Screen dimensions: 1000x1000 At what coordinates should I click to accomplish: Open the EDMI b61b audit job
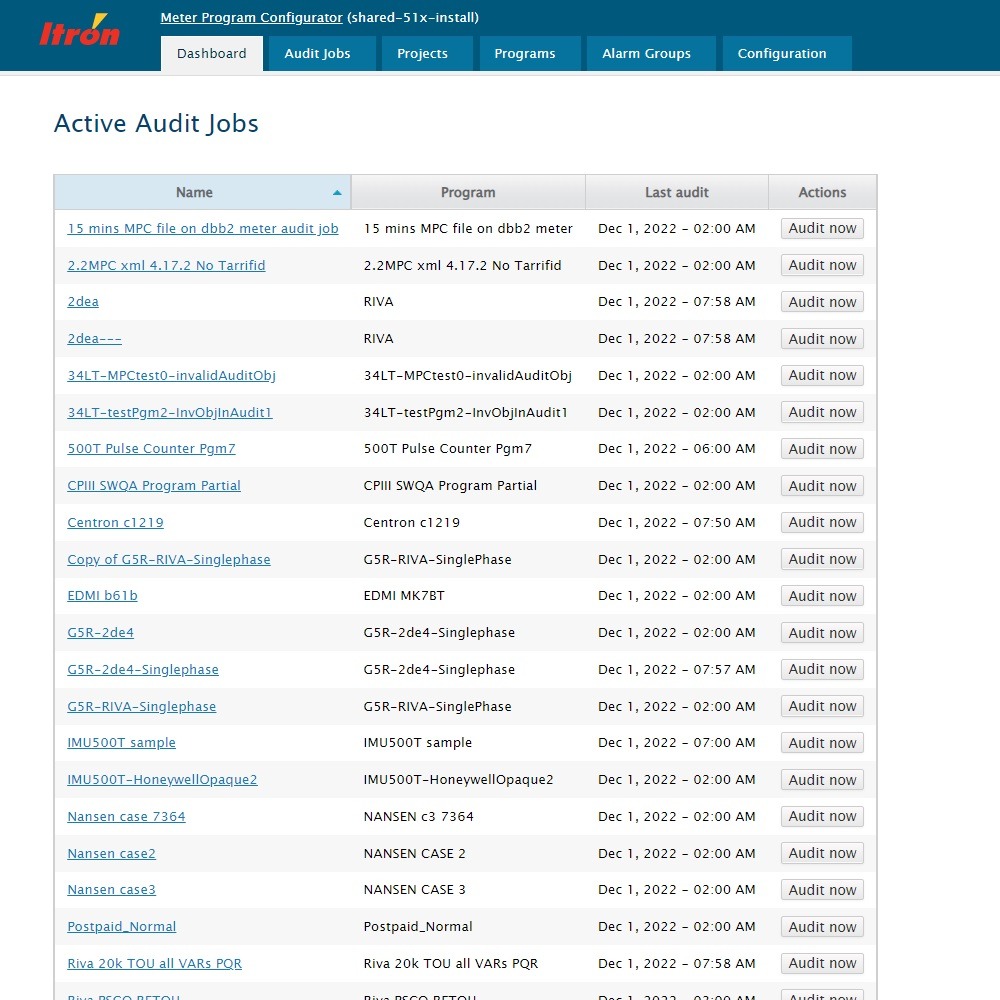coord(102,596)
